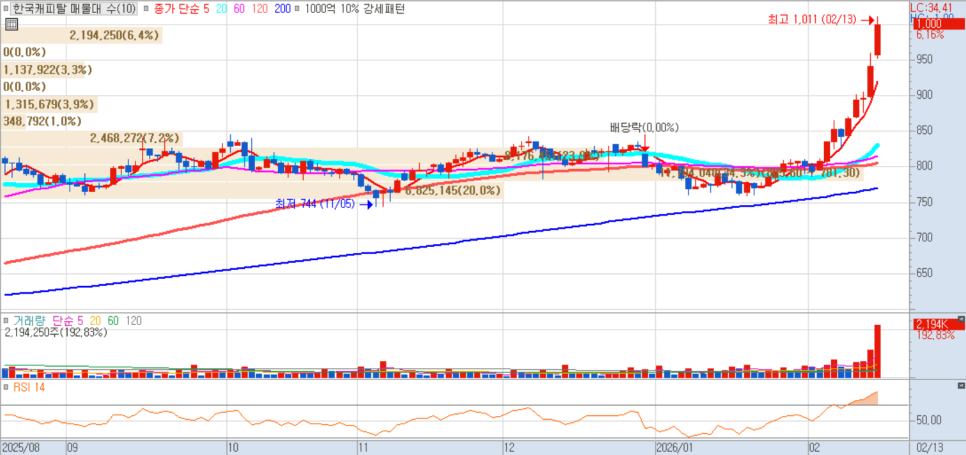966x455 pixels.
Task: Click the gray 120 volume average label
Action: [x=133, y=321]
